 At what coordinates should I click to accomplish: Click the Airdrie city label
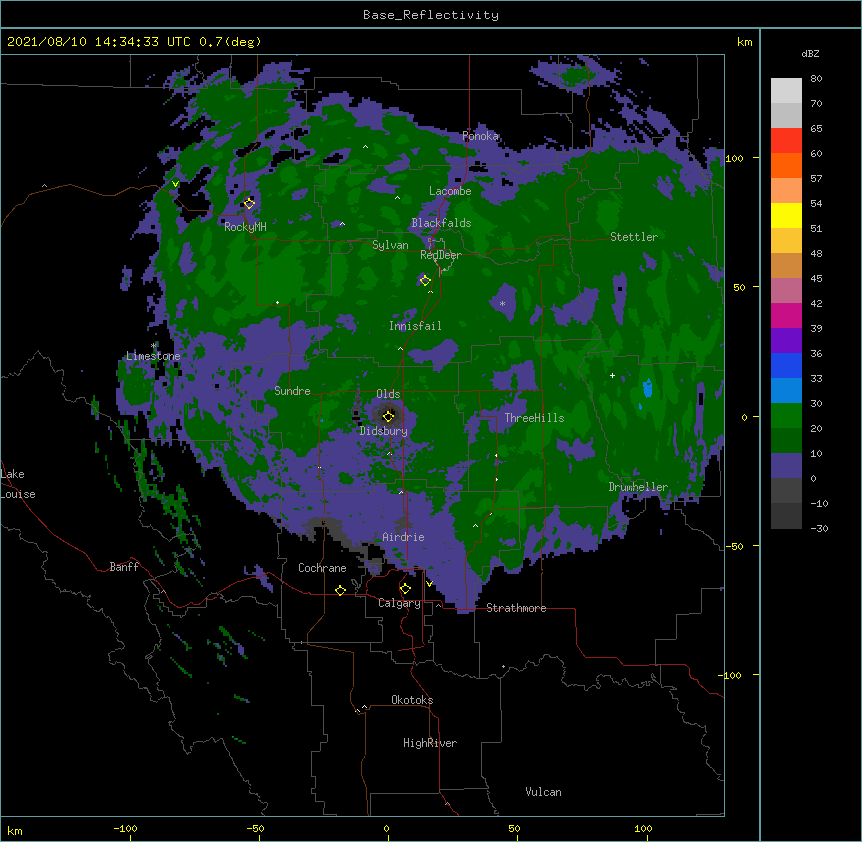(x=404, y=537)
